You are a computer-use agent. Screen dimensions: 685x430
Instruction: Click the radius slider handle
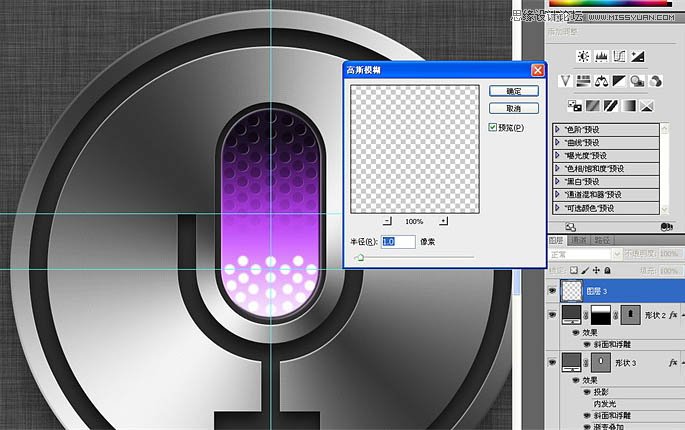[359, 257]
